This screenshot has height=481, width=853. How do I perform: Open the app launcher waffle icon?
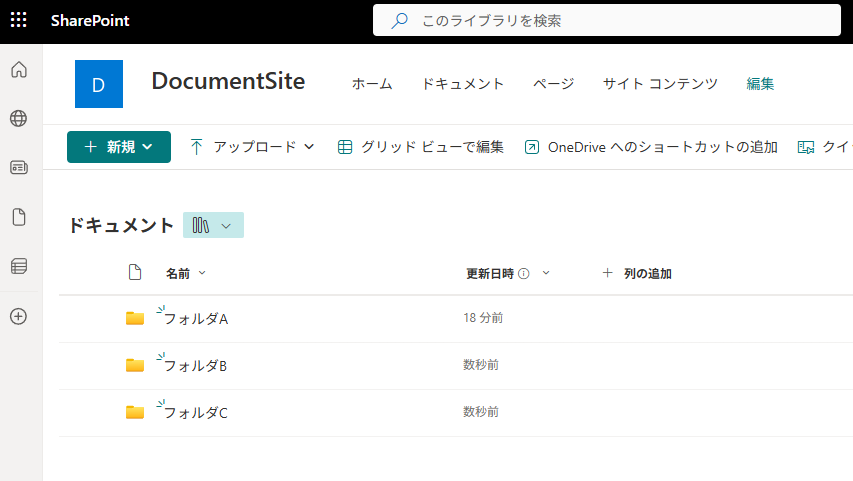(x=18, y=20)
